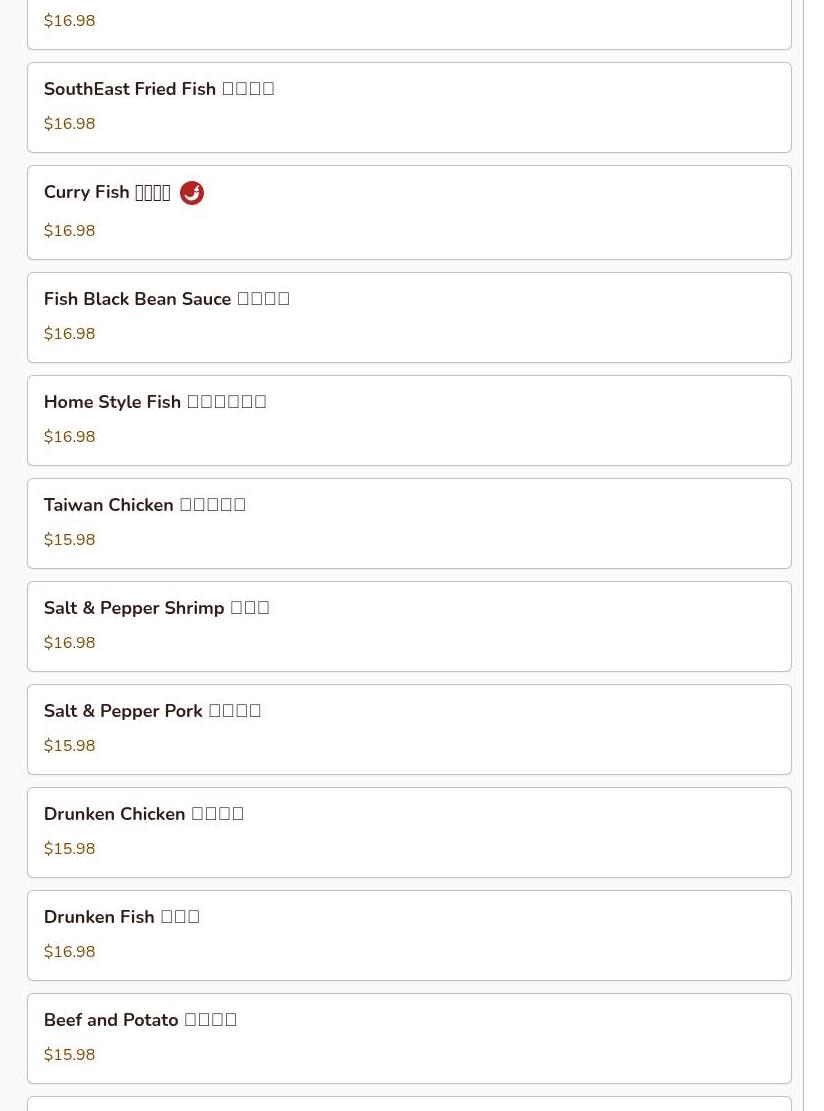
Task: Choose the Drunken Fish menu item
Action: pyautogui.click(x=409, y=935)
